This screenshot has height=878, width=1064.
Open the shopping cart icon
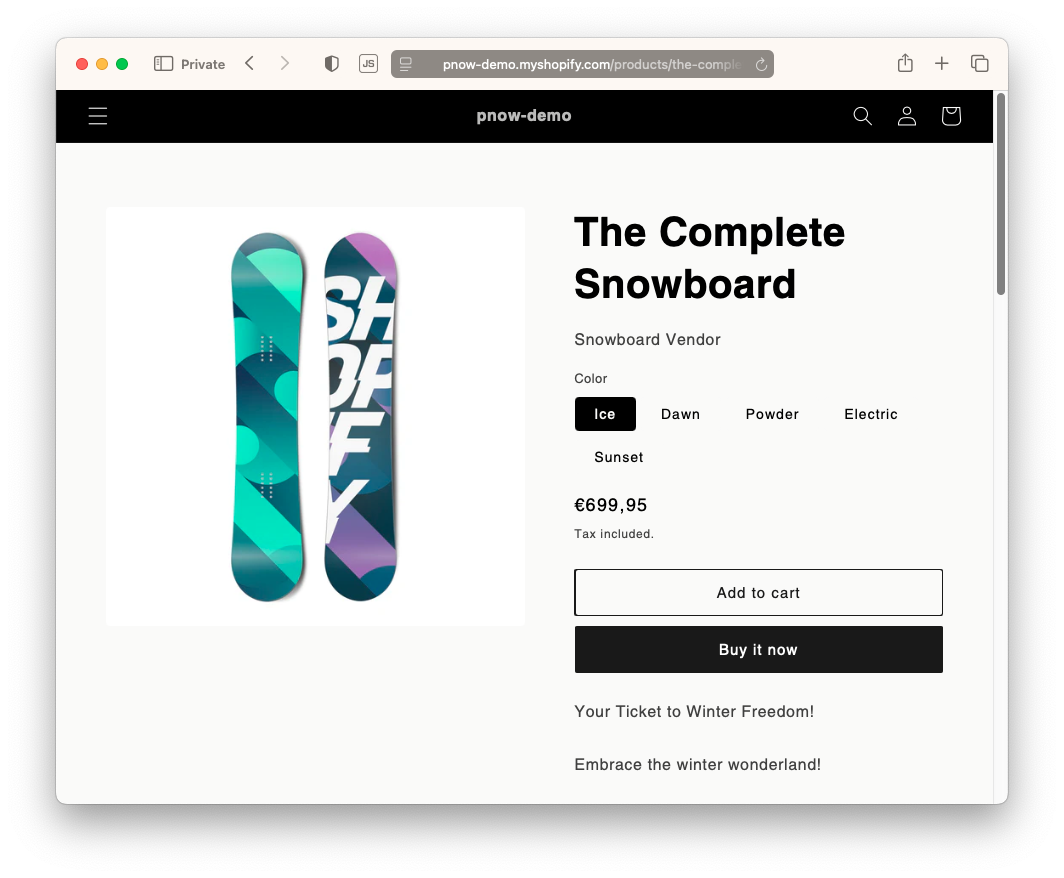click(x=951, y=116)
